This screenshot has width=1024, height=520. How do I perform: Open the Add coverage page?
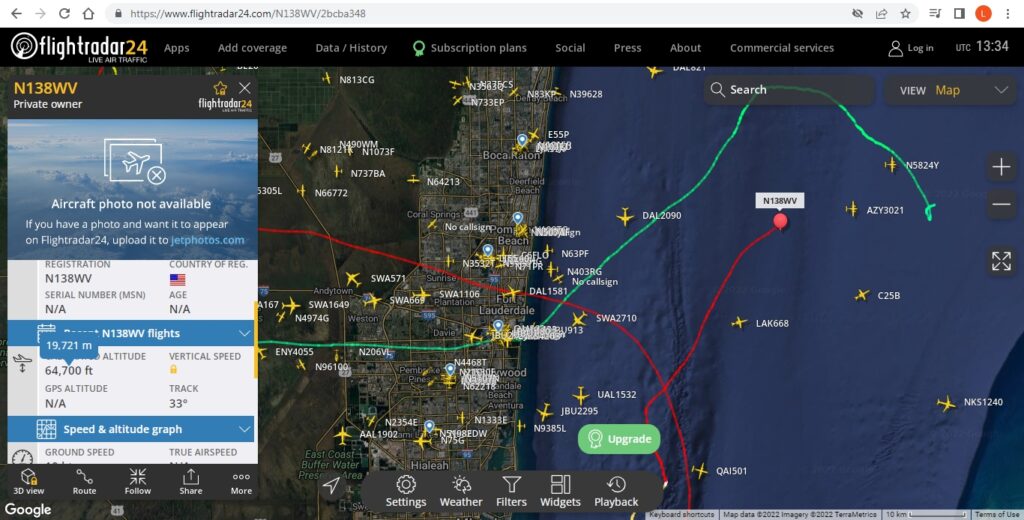coord(252,48)
